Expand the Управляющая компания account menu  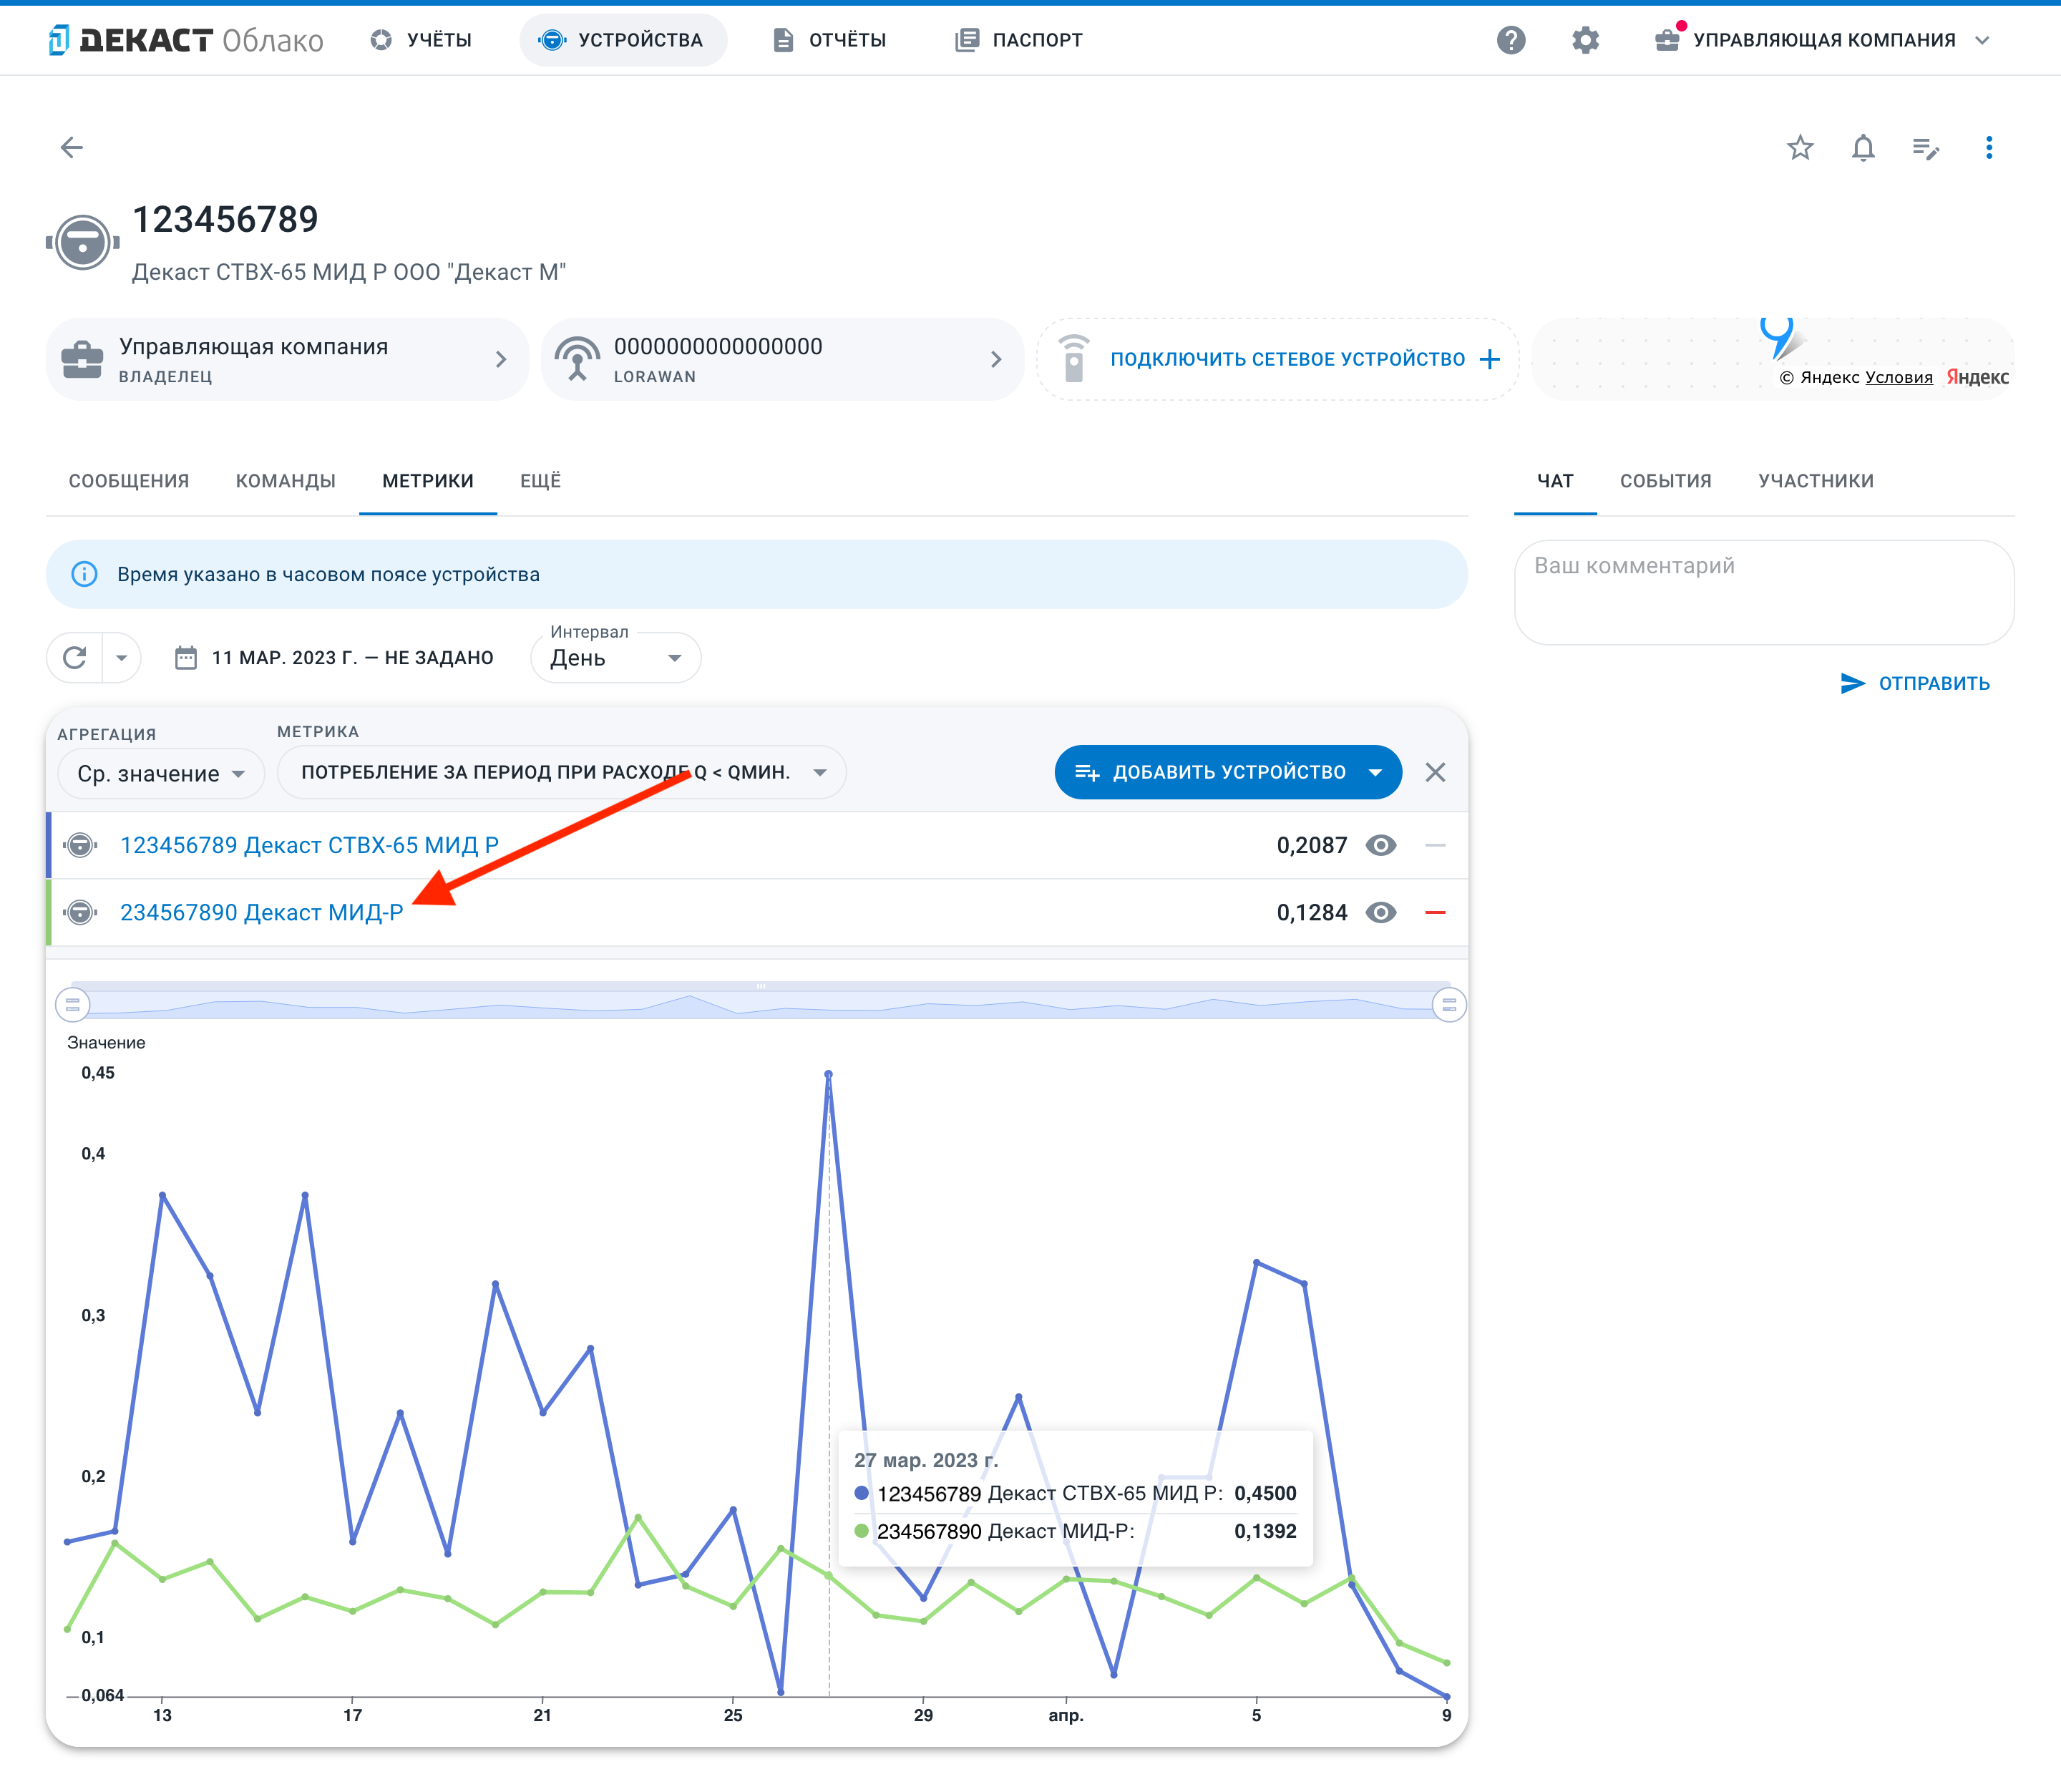(1823, 40)
